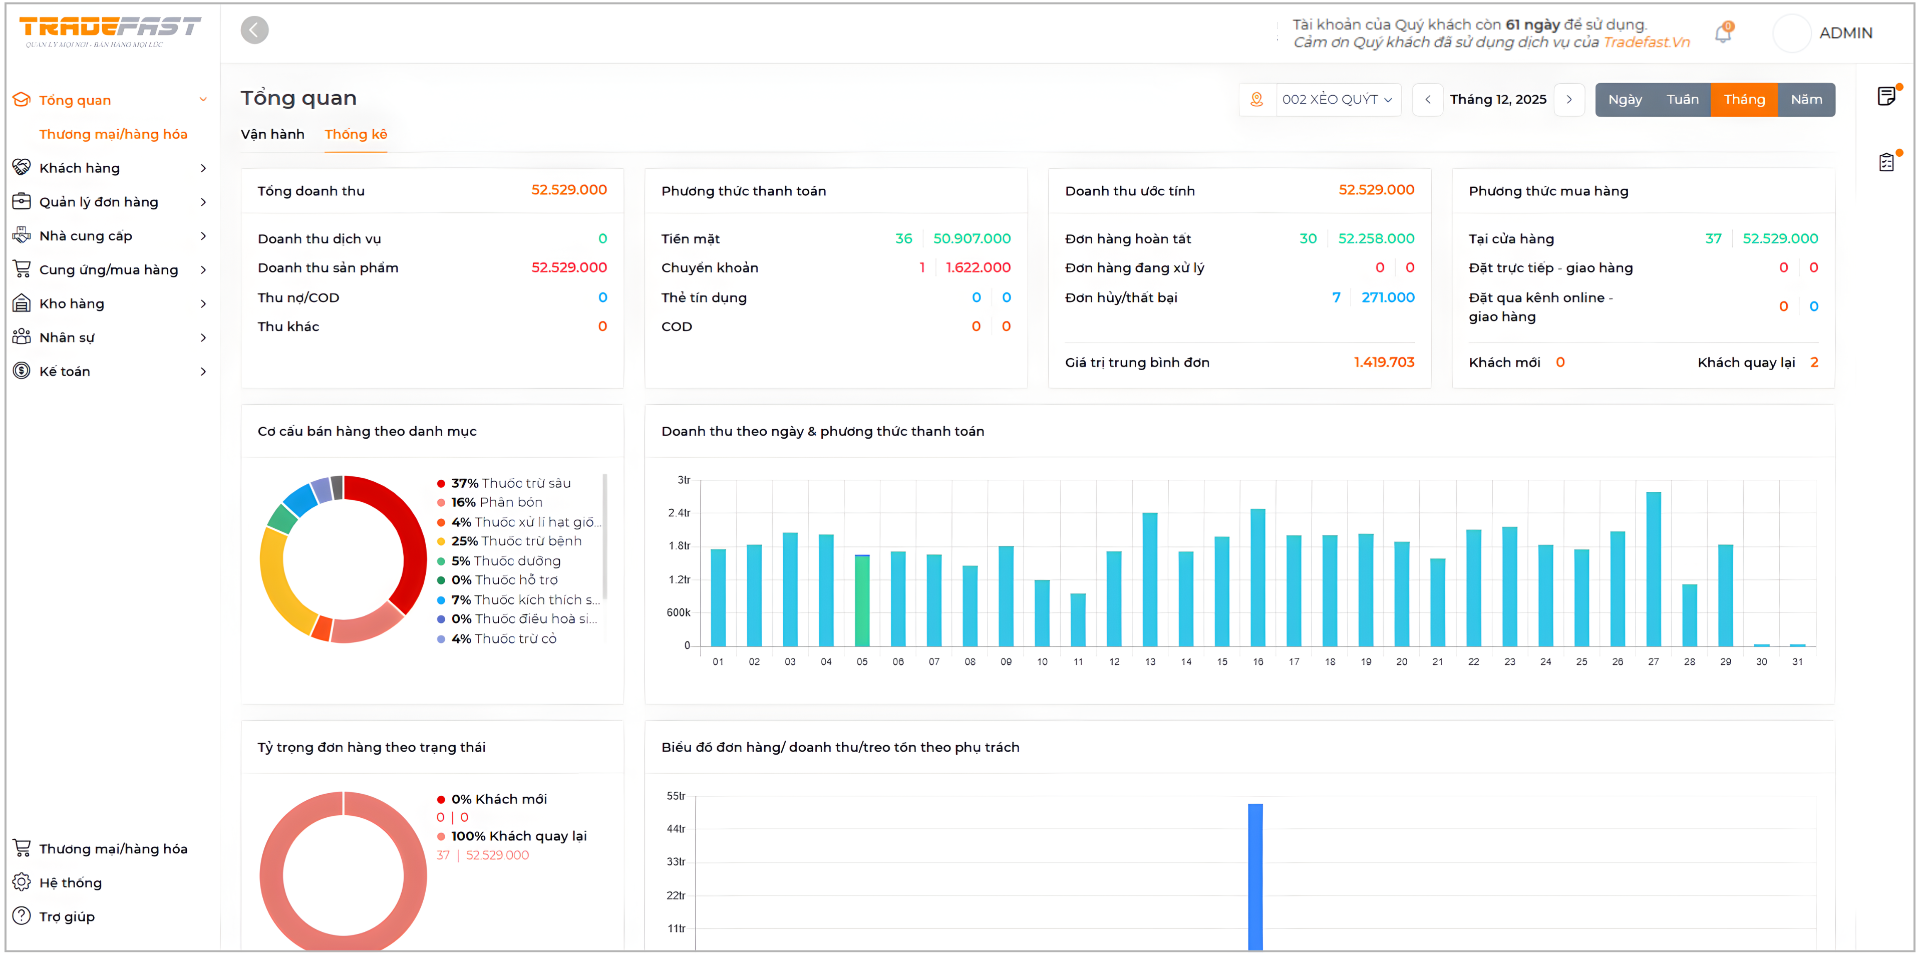Click the Hệ thống gear icon
Screen dimensions: 1920x954
click(x=21, y=882)
